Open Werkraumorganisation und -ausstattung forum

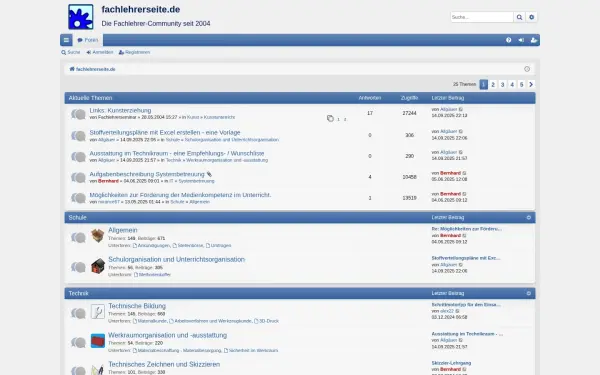click(x=168, y=335)
